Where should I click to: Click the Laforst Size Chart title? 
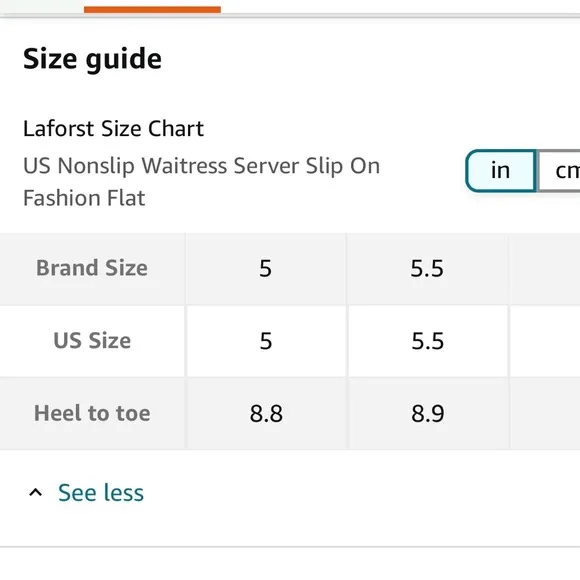(113, 129)
